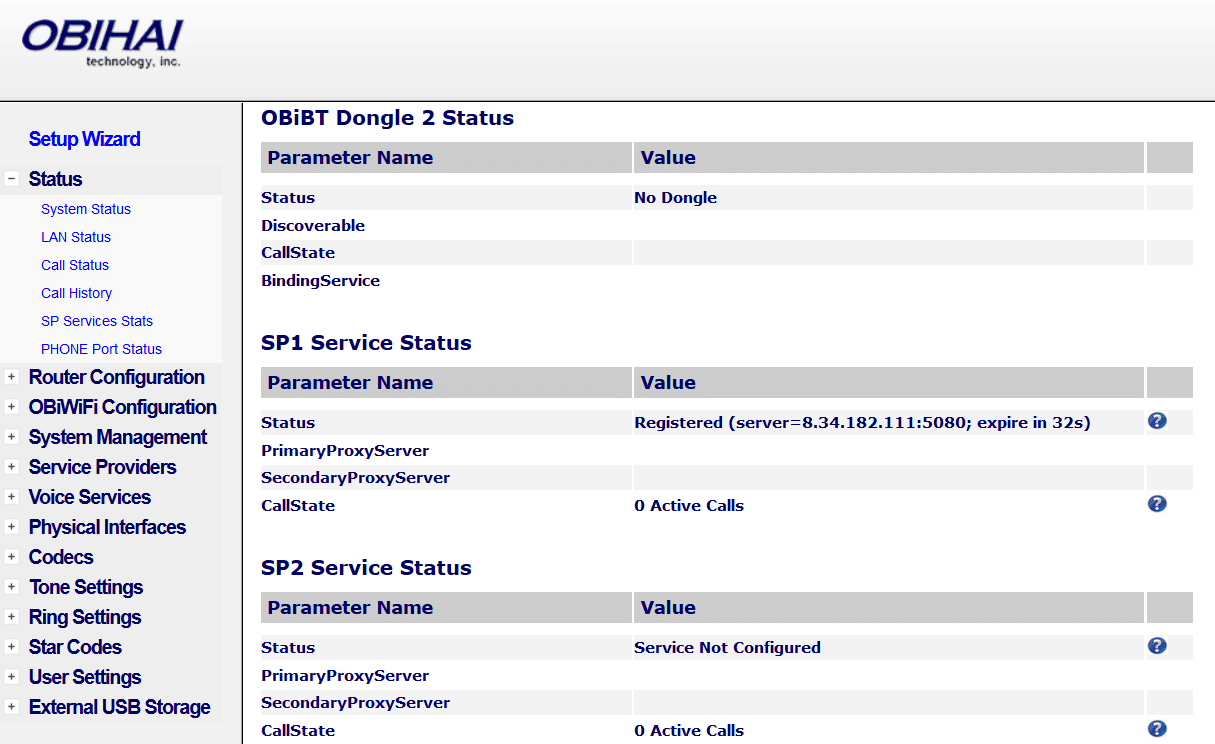
Task: Click 'SP1 Service Status' heading
Action: point(366,343)
